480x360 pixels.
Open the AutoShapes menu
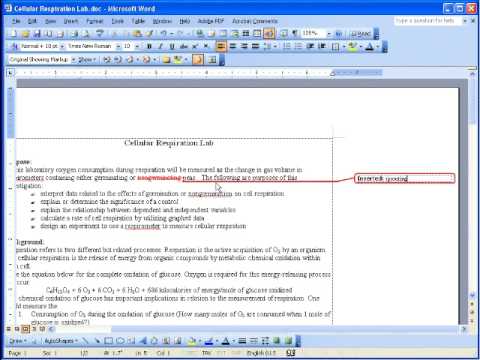click(61, 341)
